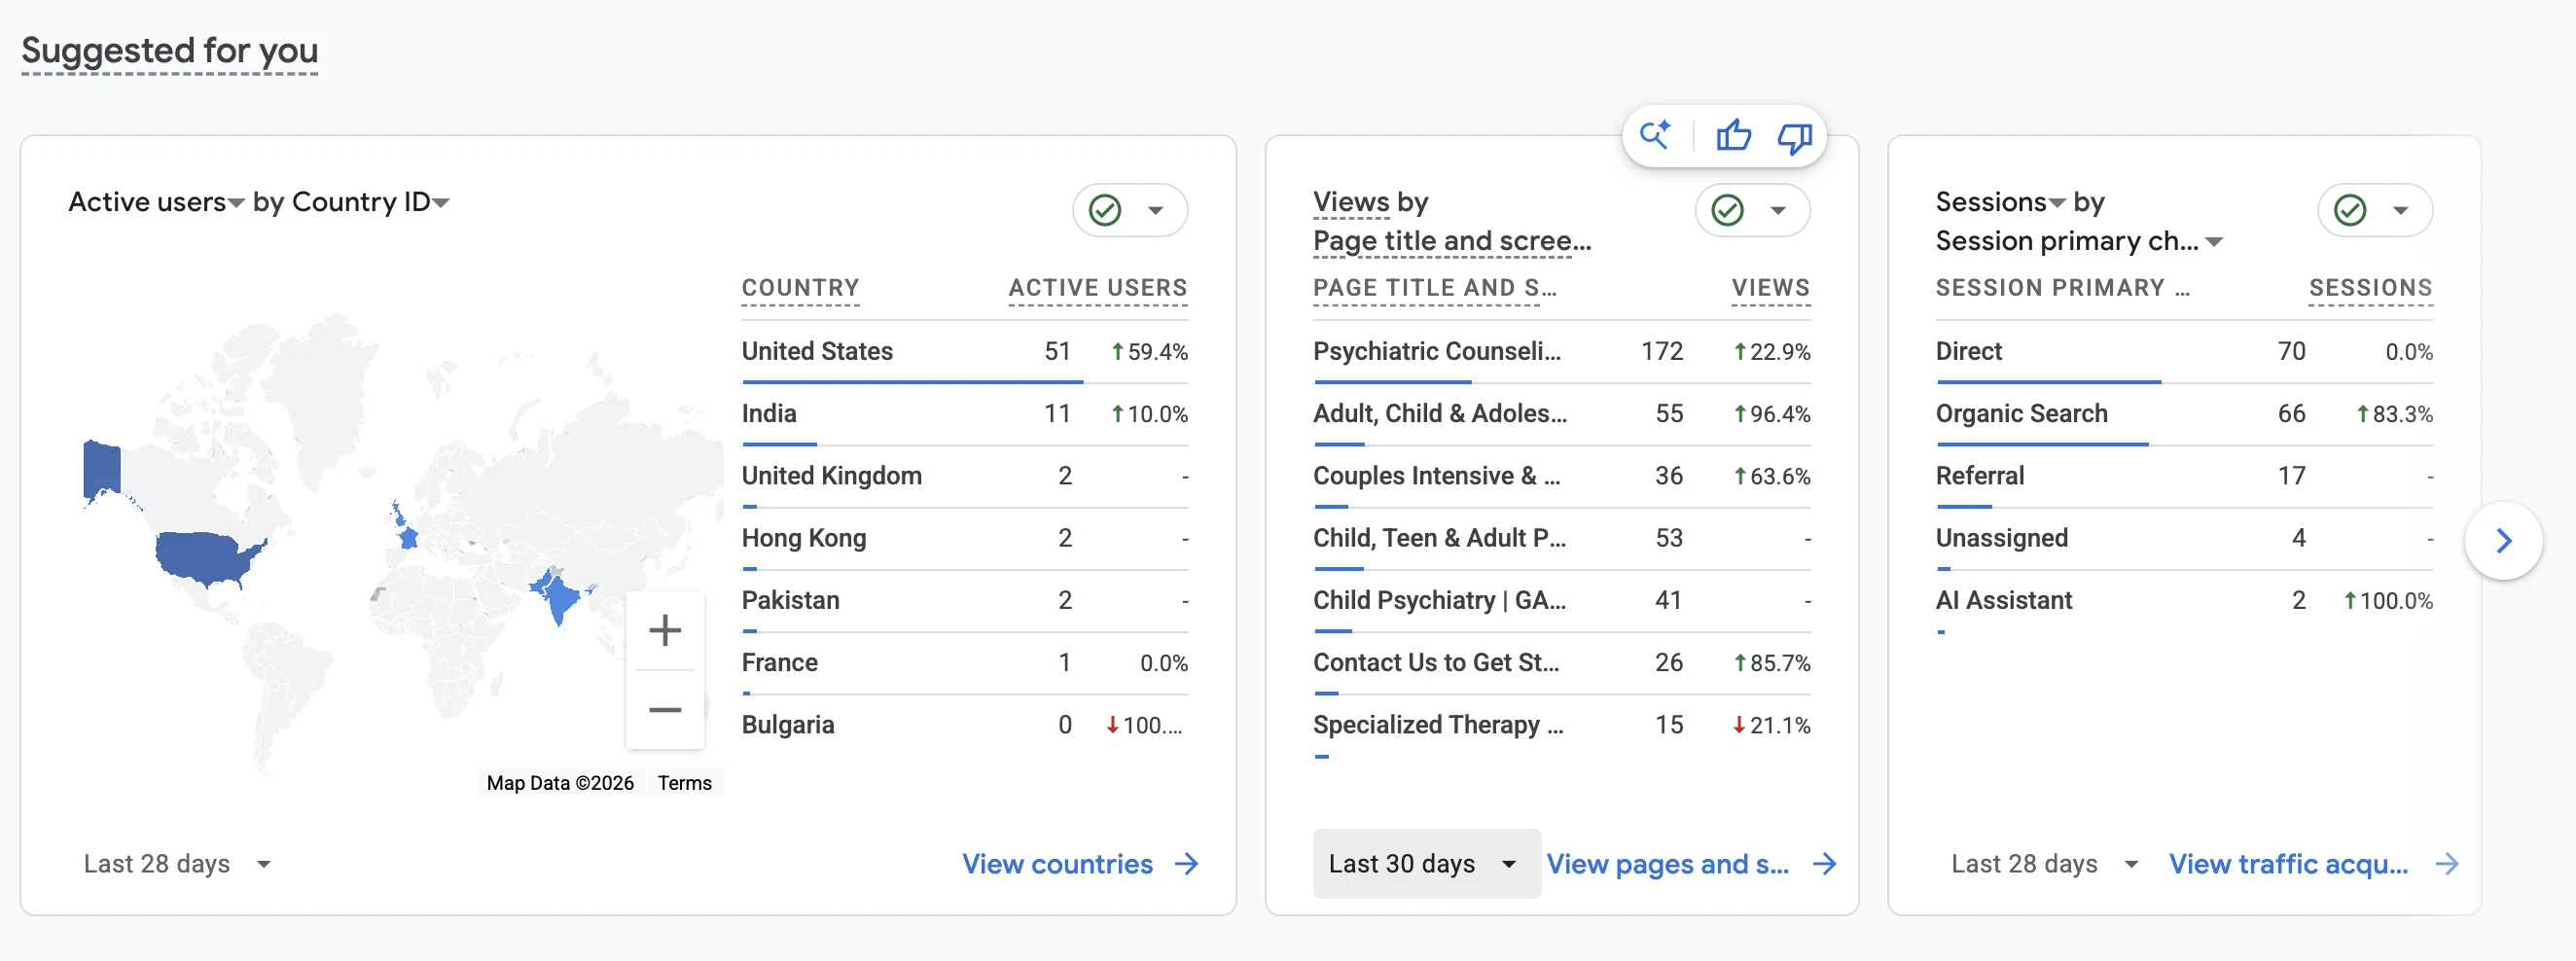This screenshot has width=2576, height=961.
Task: Click green checkmark on Active users card
Action: click(x=1105, y=210)
